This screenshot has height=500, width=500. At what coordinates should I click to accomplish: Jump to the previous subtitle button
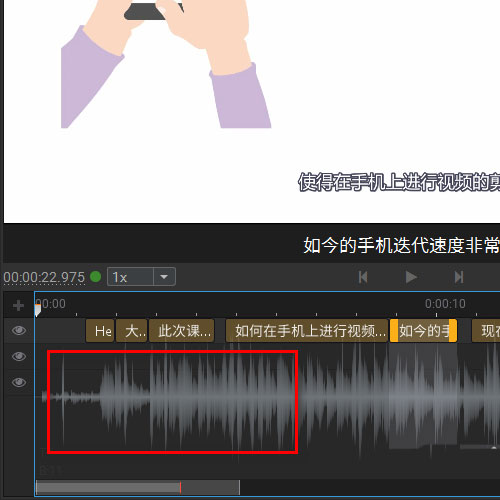coord(363,277)
